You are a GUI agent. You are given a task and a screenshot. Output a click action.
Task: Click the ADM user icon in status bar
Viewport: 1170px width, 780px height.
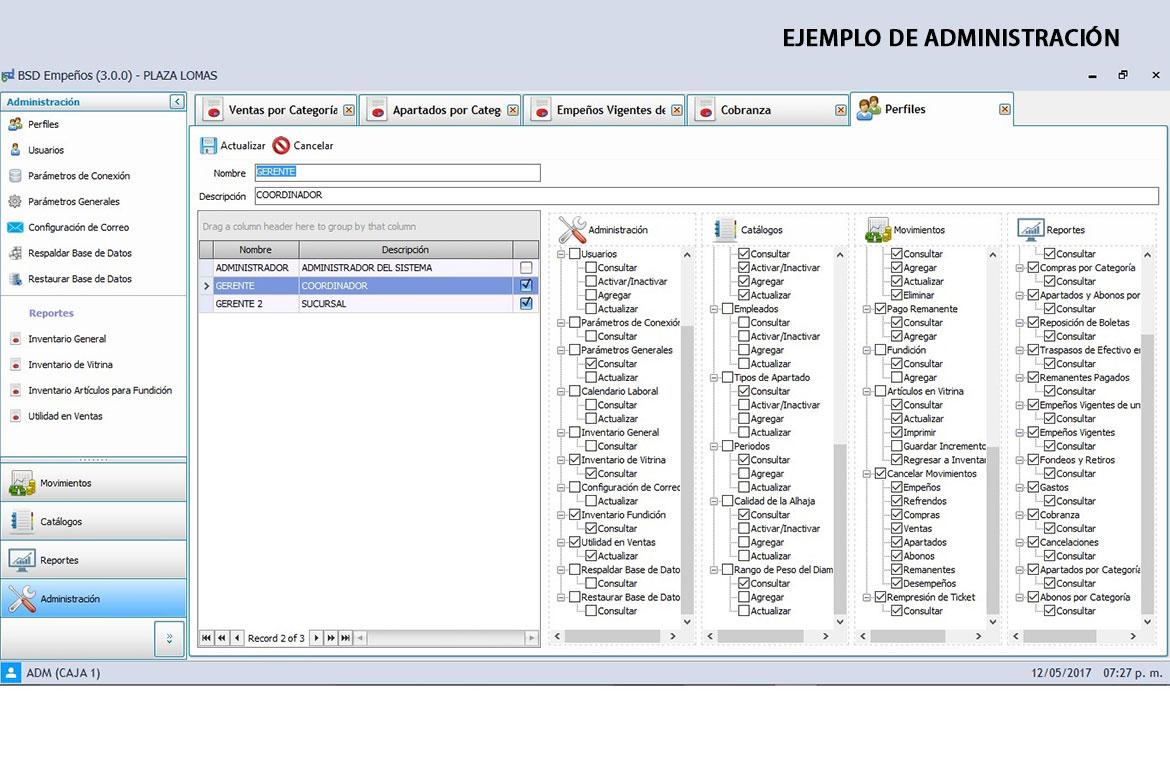click(10, 673)
